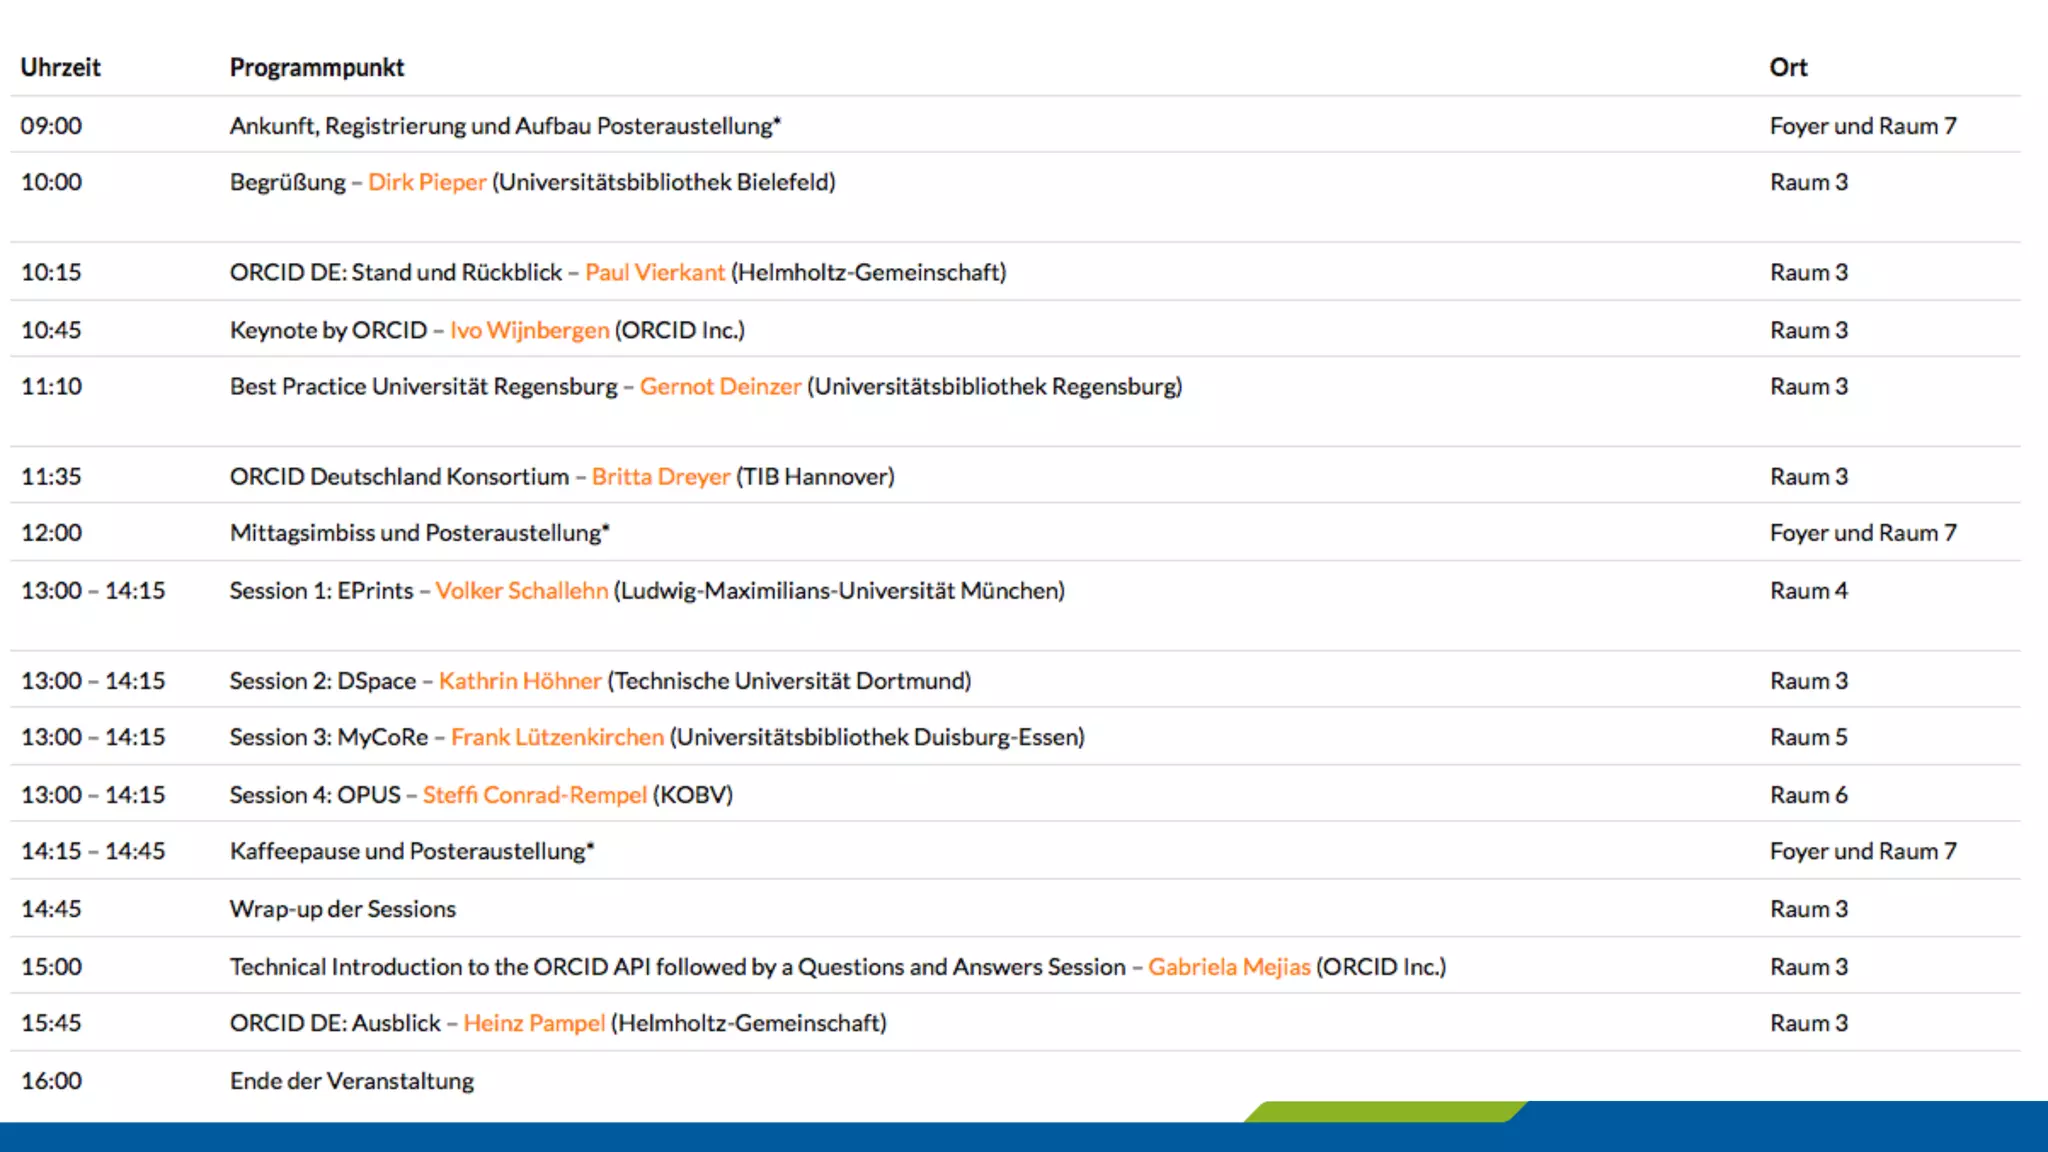2048x1152 pixels.
Task: Click 'Wrap-up der Sessions' text
Action: (x=343, y=909)
